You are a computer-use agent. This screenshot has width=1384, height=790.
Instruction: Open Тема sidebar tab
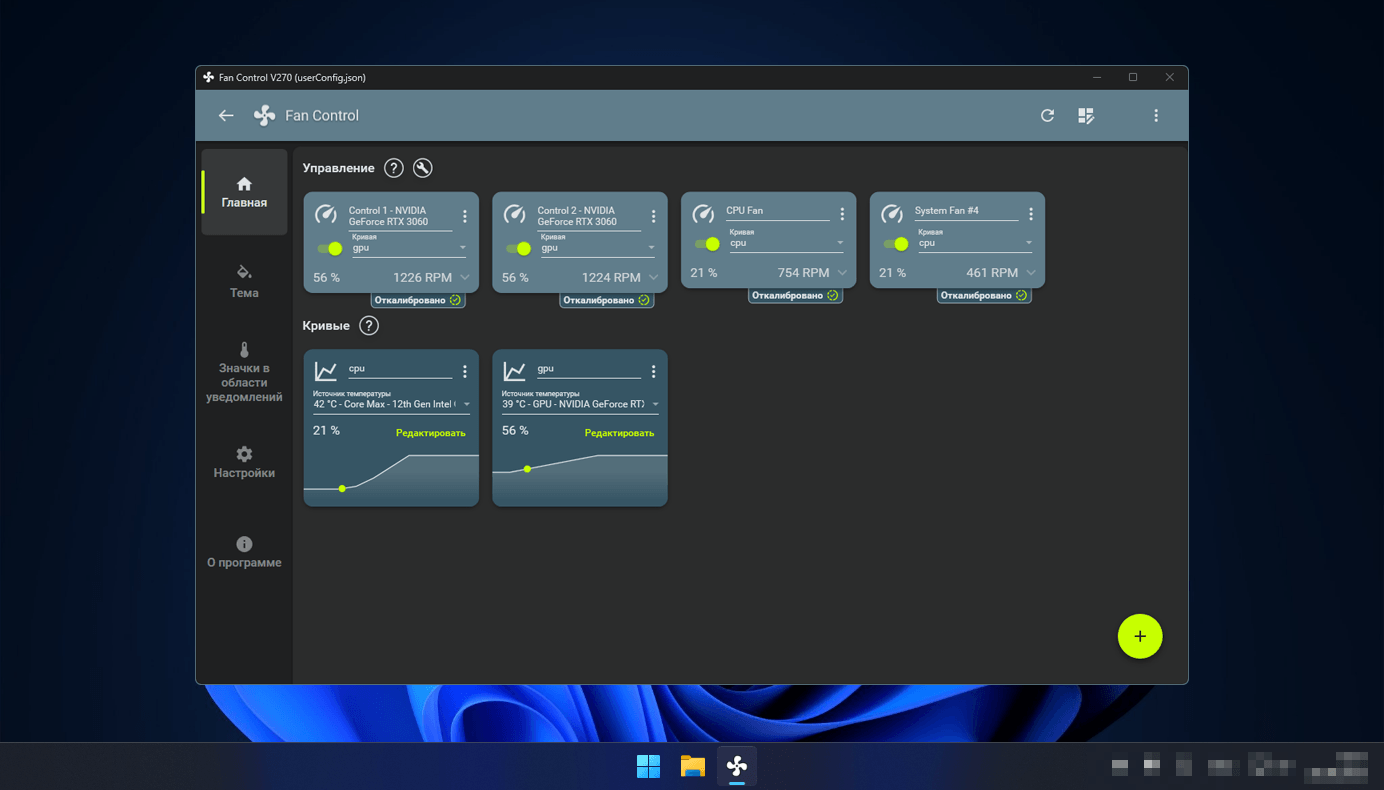click(x=244, y=282)
